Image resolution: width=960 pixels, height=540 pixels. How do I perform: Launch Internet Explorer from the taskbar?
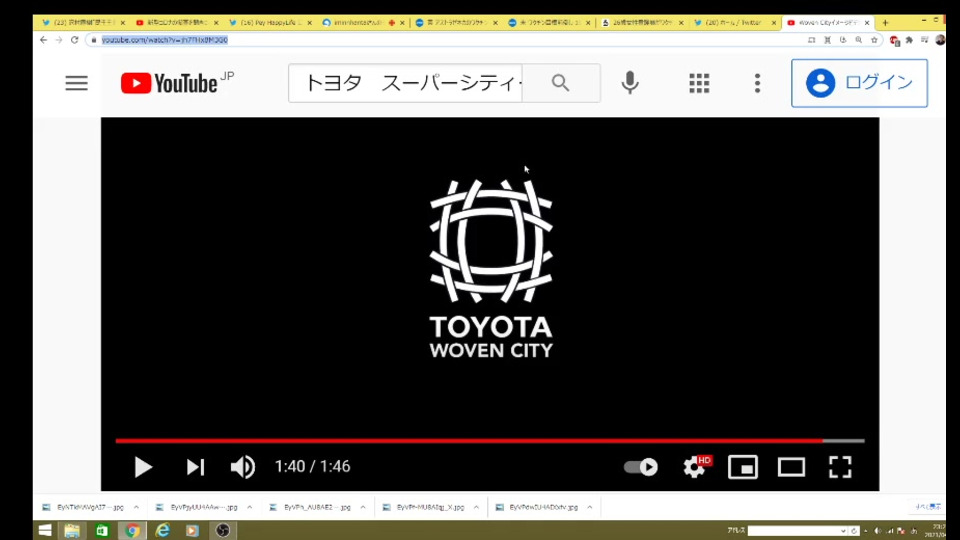click(x=162, y=530)
